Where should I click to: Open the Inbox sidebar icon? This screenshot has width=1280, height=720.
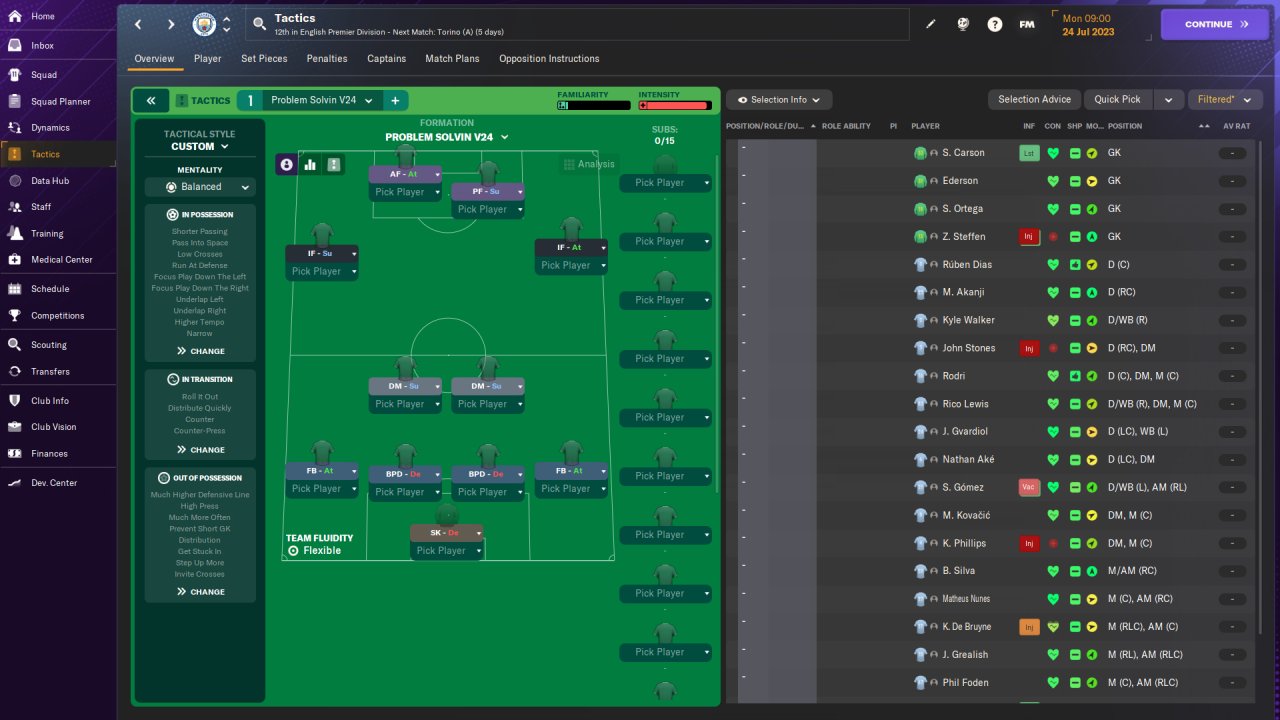pyautogui.click(x=15, y=46)
